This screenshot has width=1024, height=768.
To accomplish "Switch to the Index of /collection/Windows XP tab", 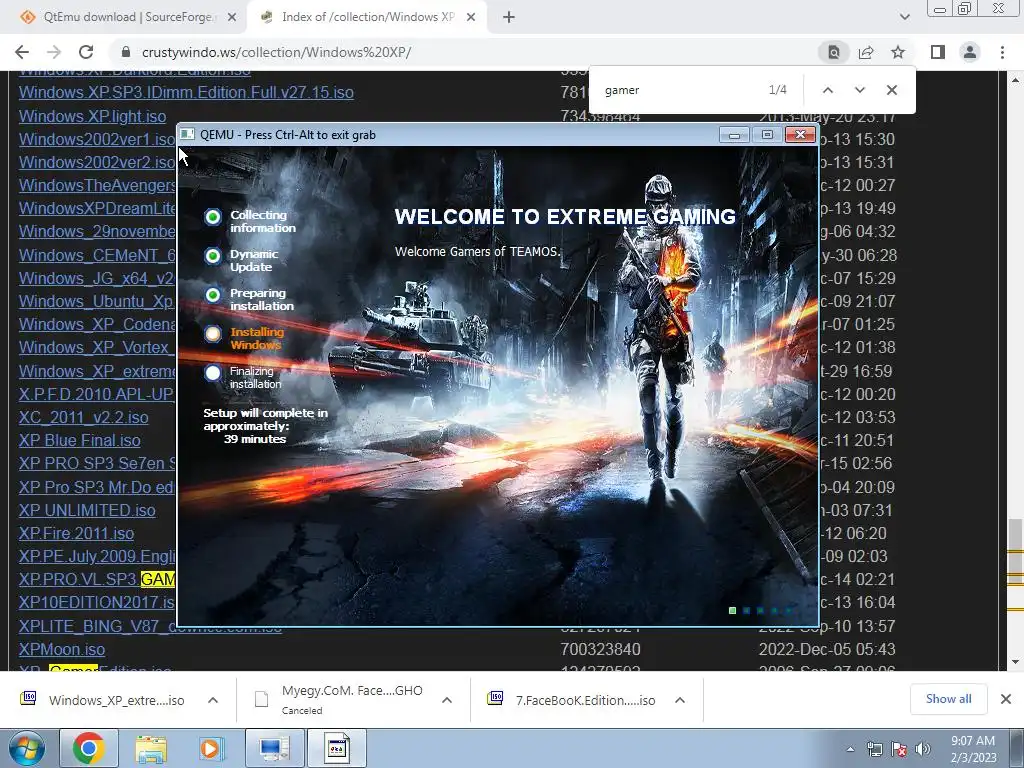I will (366, 17).
